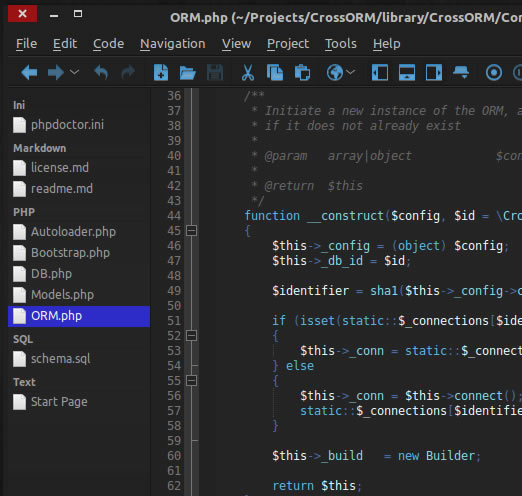
Task: Click the 'function' keyword on line 44
Action: click(272, 216)
